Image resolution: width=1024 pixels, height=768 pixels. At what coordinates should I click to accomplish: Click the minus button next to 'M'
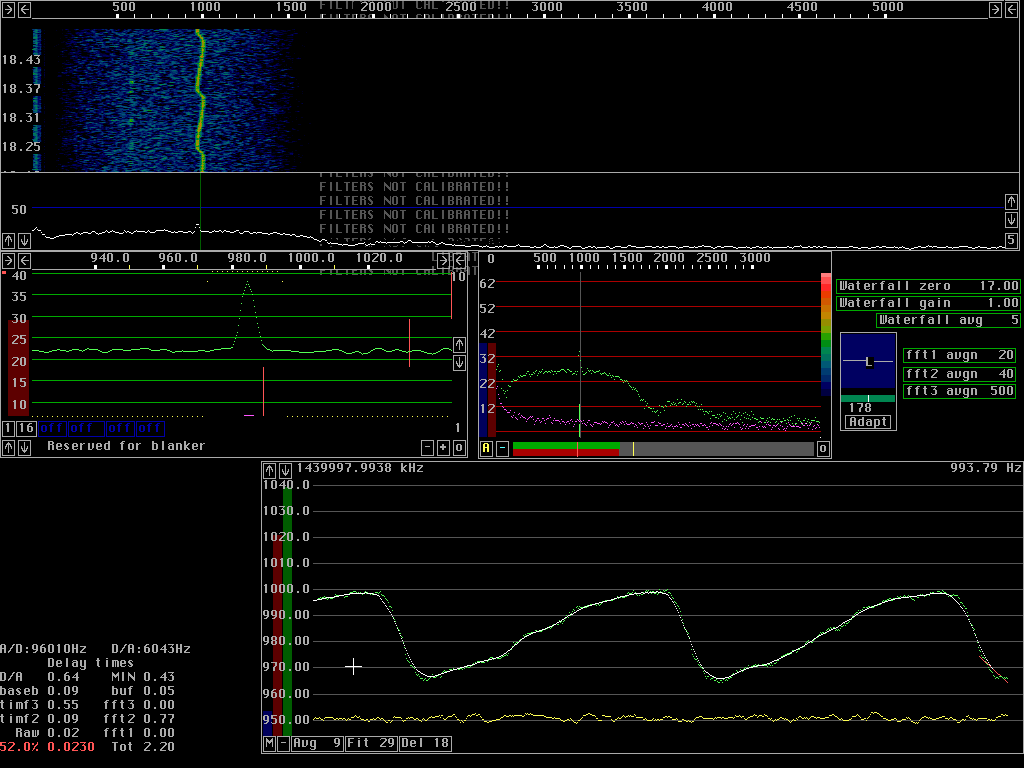click(x=283, y=743)
